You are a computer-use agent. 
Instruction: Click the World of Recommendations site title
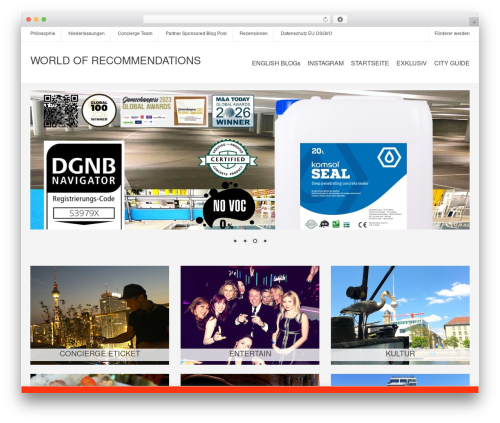[116, 61]
